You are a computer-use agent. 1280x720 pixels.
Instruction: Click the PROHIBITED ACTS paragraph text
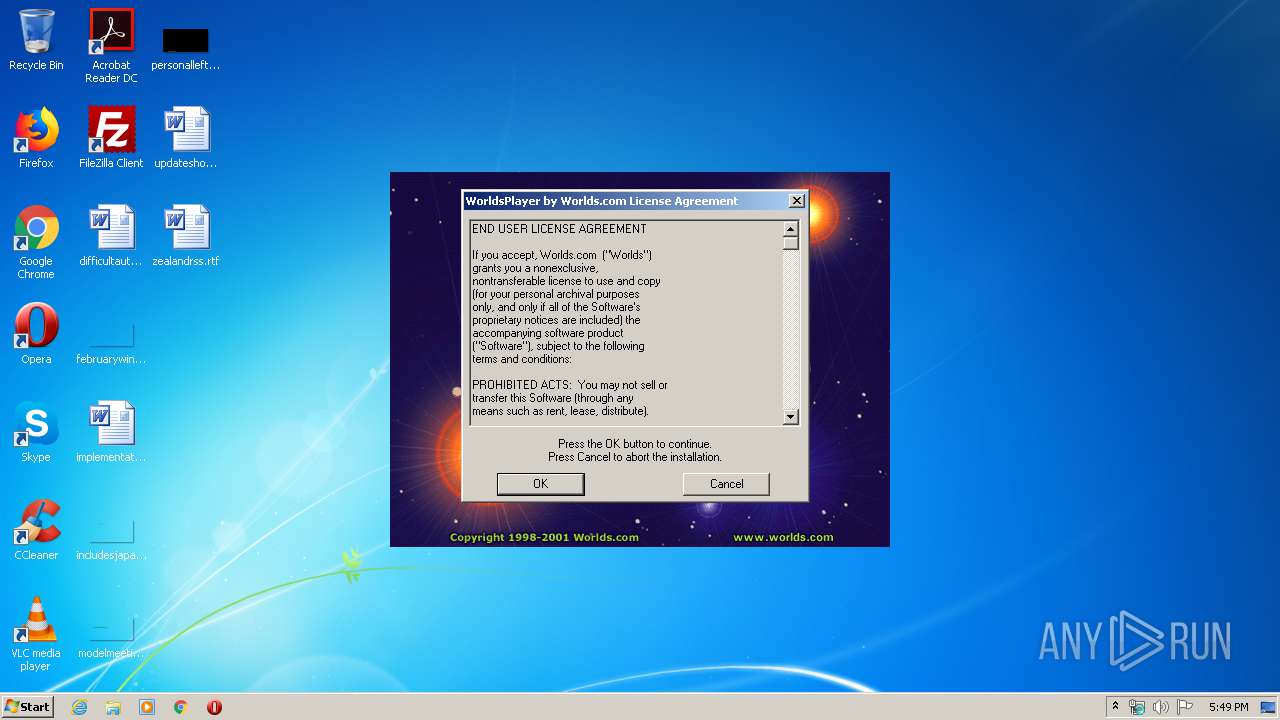pos(570,398)
